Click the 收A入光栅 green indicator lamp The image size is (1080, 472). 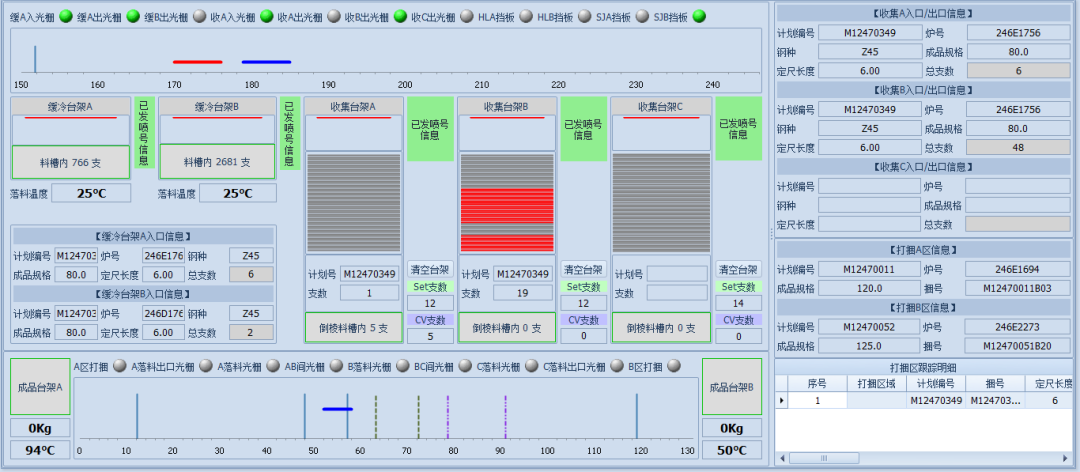pos(267,16)
